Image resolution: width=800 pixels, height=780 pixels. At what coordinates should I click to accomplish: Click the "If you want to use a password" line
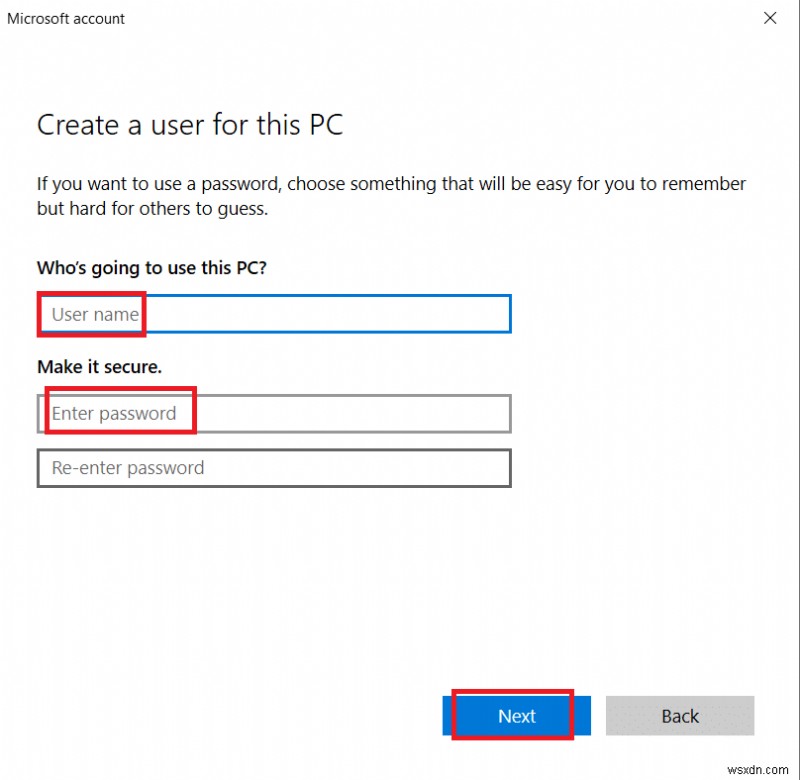390,184
